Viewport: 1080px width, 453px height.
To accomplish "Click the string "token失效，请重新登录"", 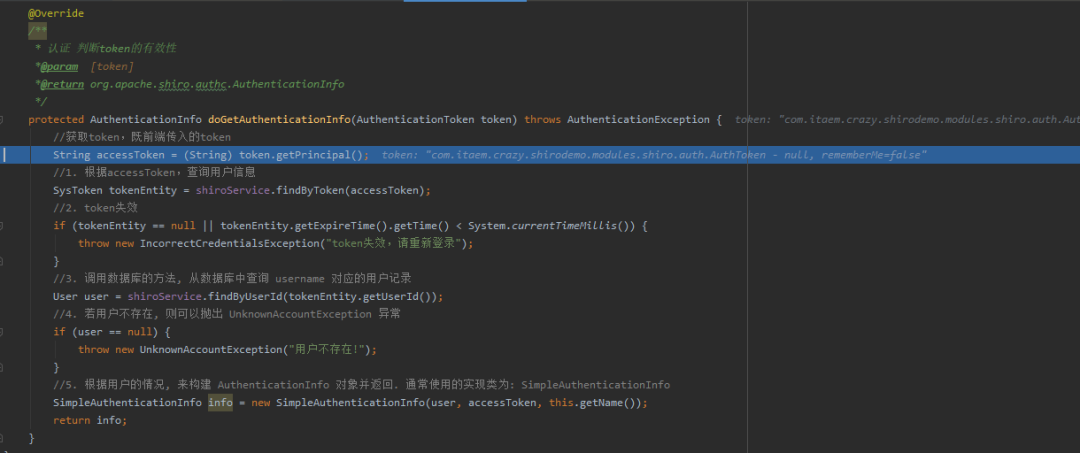I will pyautogui.click(x=394, y=244).
